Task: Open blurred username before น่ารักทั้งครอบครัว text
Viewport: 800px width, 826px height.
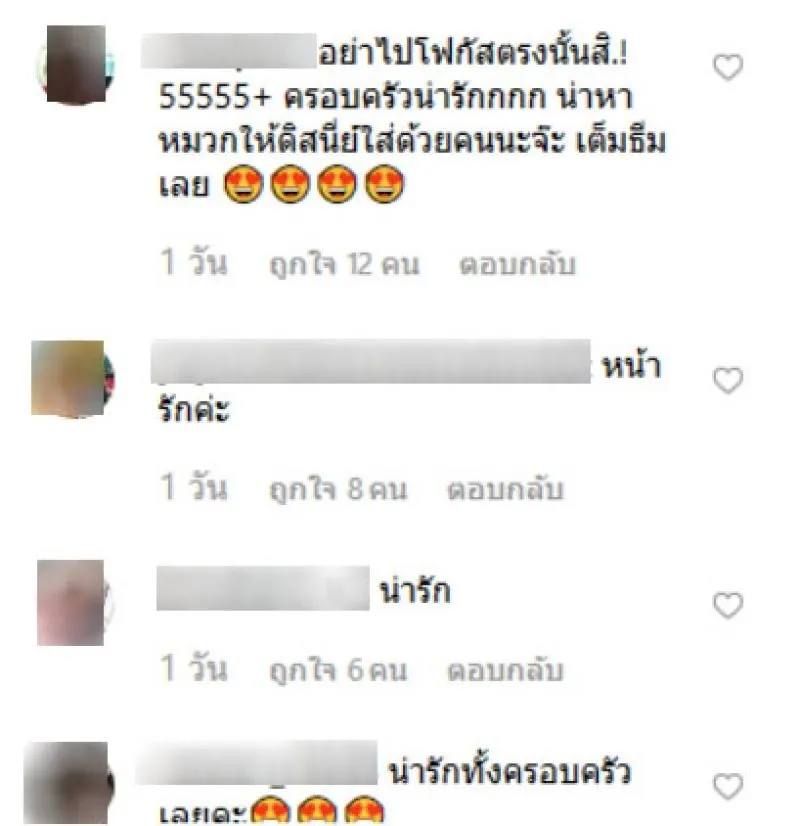Action: [256, 763]
